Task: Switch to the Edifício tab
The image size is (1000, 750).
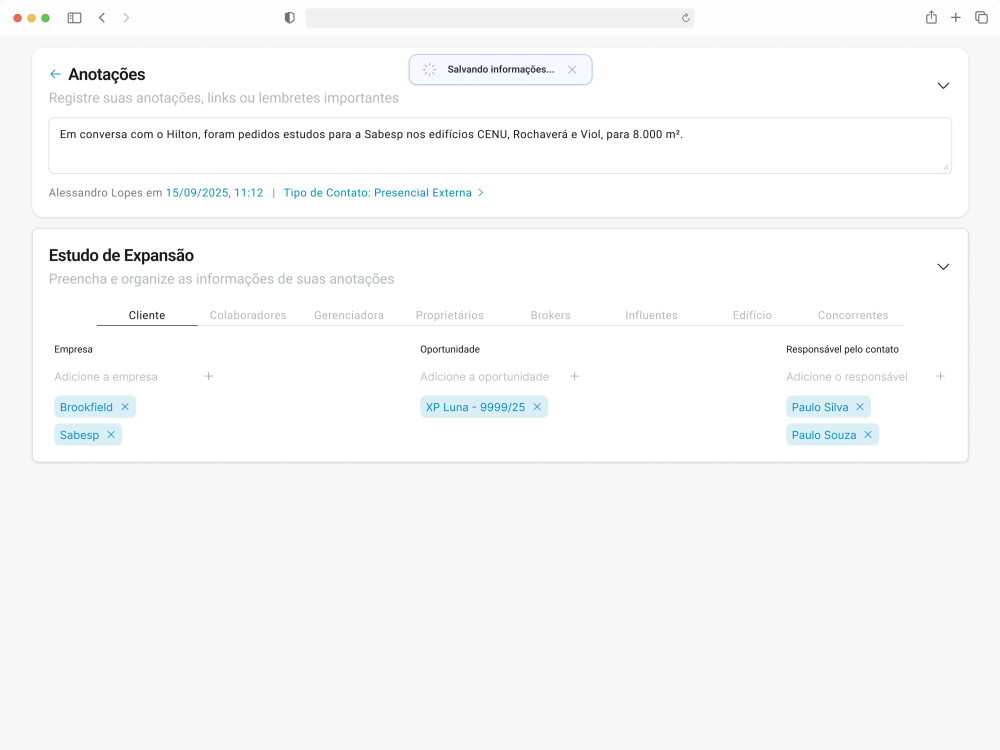Action: tap(752, 315)
